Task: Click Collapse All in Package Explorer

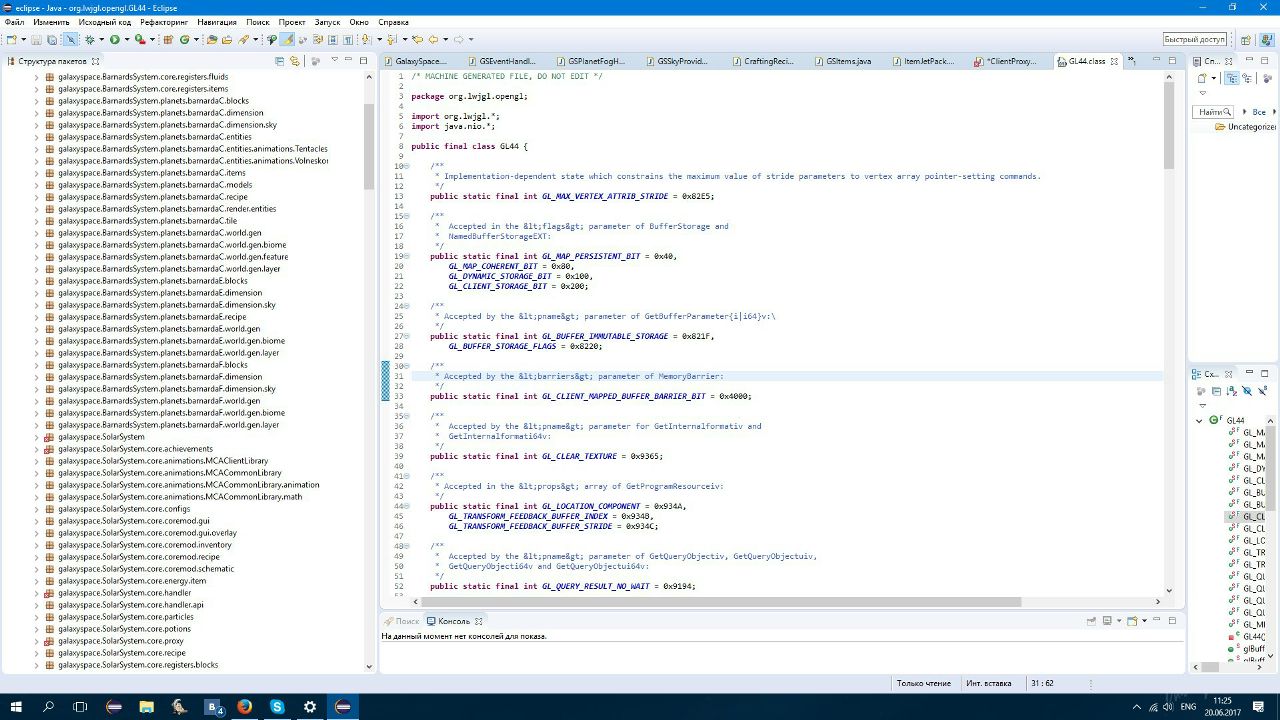Action: [280, 61]
